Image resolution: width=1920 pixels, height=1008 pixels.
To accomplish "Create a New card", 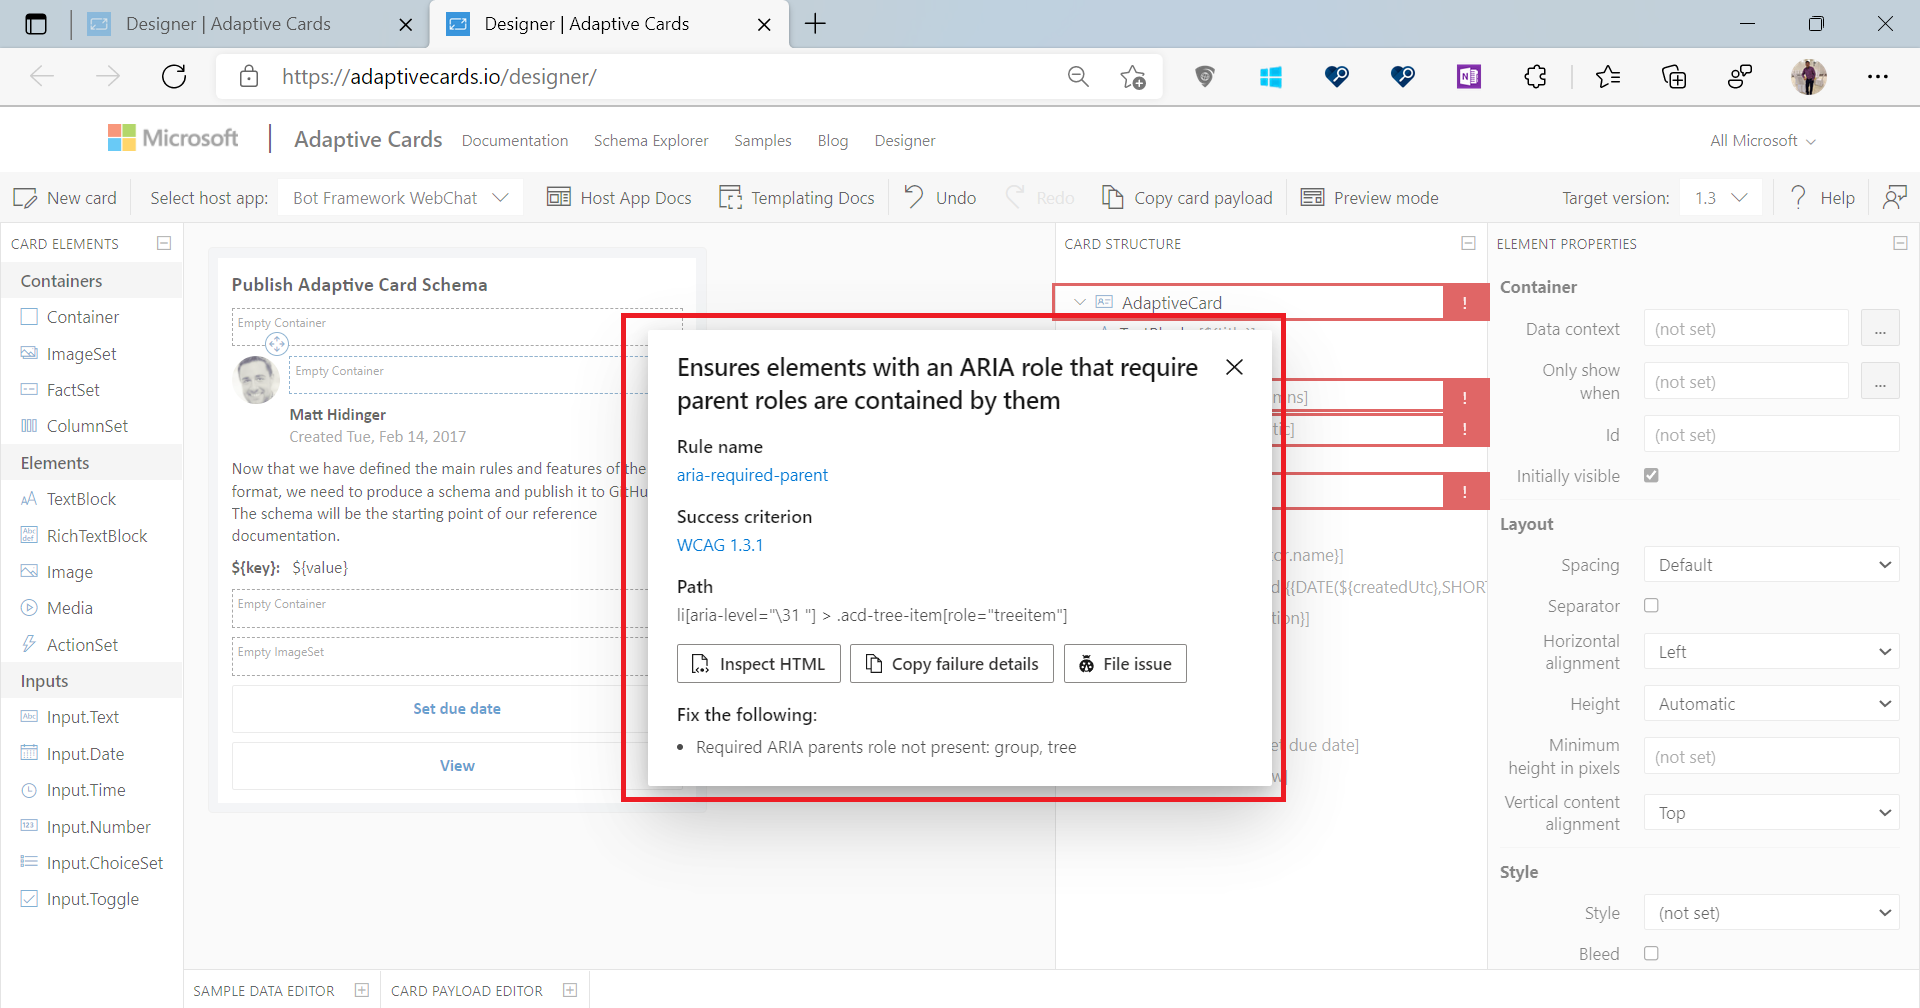I will pos(65,197).
